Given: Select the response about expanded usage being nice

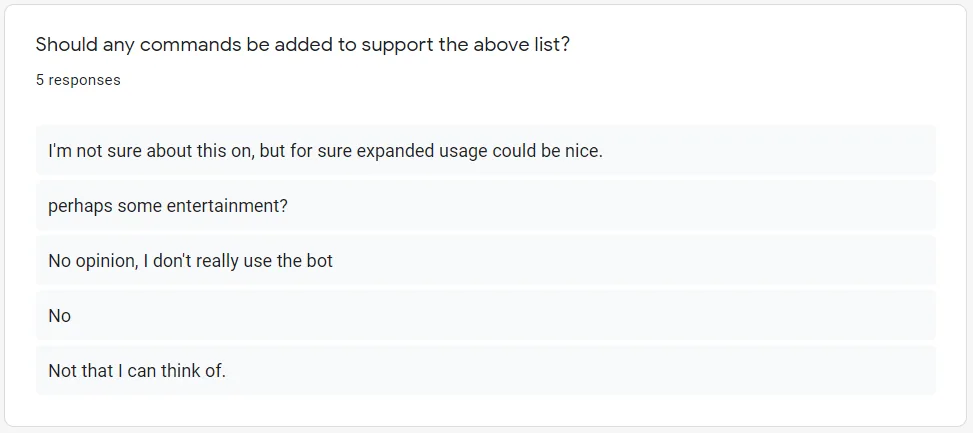Looking at the screenshot, I should point(485,150).
